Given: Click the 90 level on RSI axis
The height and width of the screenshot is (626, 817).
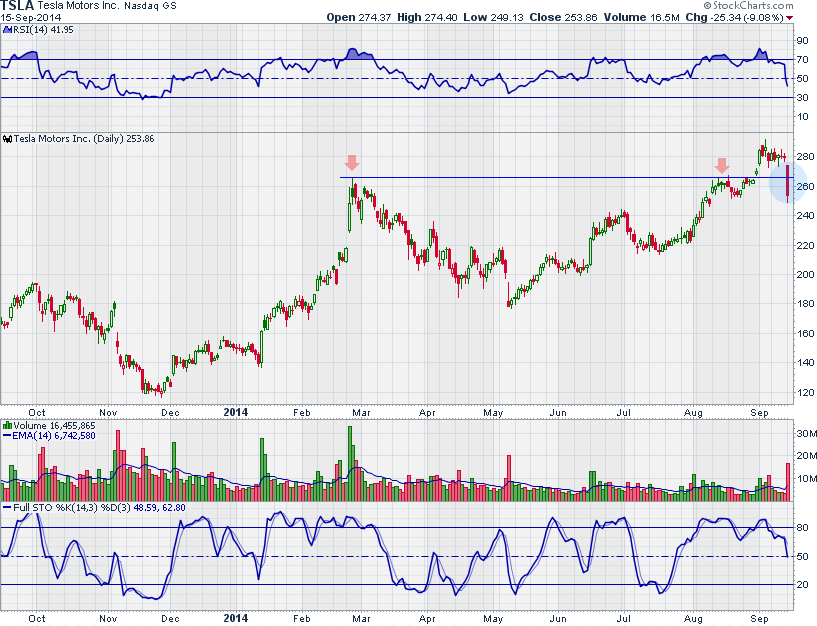Looking at the screenshot, I should pyautogui.click(x=802, y=41).
